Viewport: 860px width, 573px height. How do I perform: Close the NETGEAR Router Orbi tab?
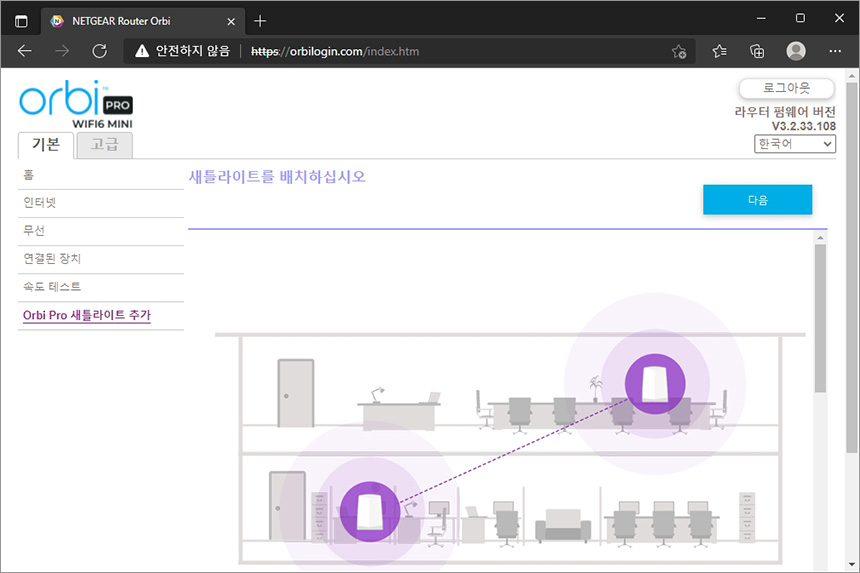click(231, 21)
